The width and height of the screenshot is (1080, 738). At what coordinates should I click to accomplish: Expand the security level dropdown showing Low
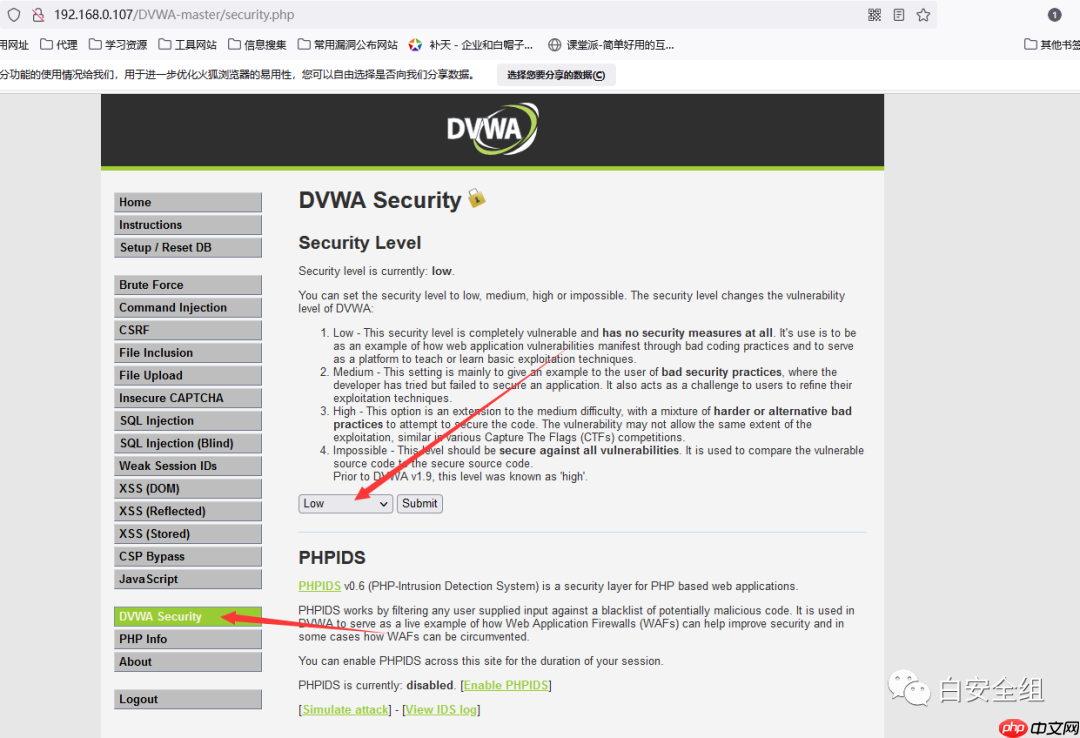coord(345,504)
